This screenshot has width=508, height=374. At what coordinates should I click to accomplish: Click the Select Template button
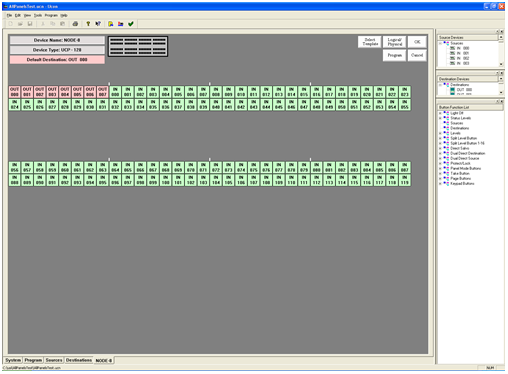[x=370, y=42]
